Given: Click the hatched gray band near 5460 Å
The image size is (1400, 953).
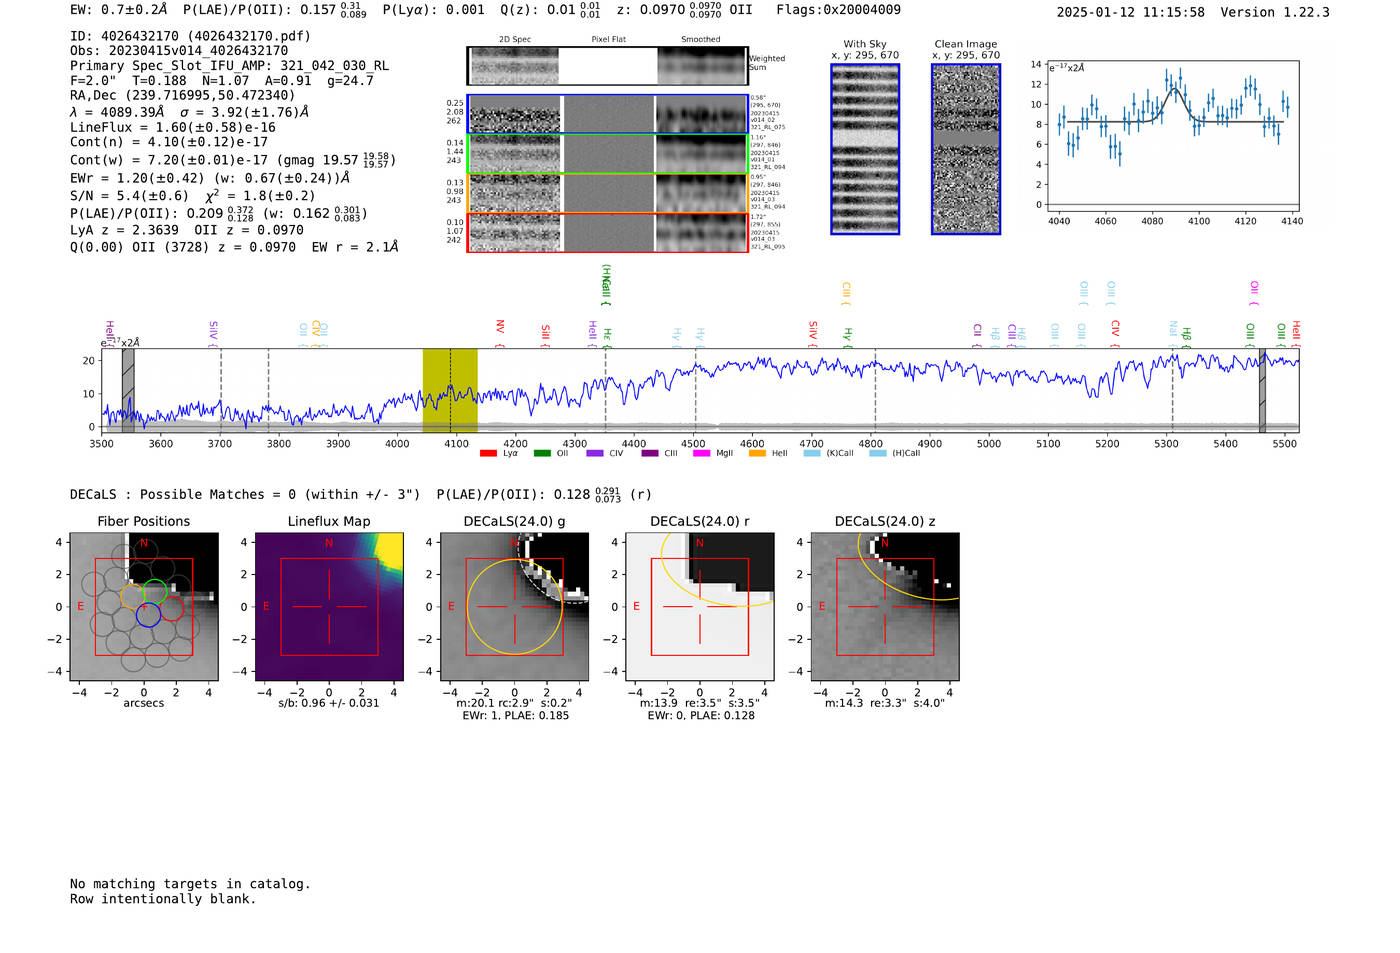Looking at the screenshot, I should [1262, 390].
